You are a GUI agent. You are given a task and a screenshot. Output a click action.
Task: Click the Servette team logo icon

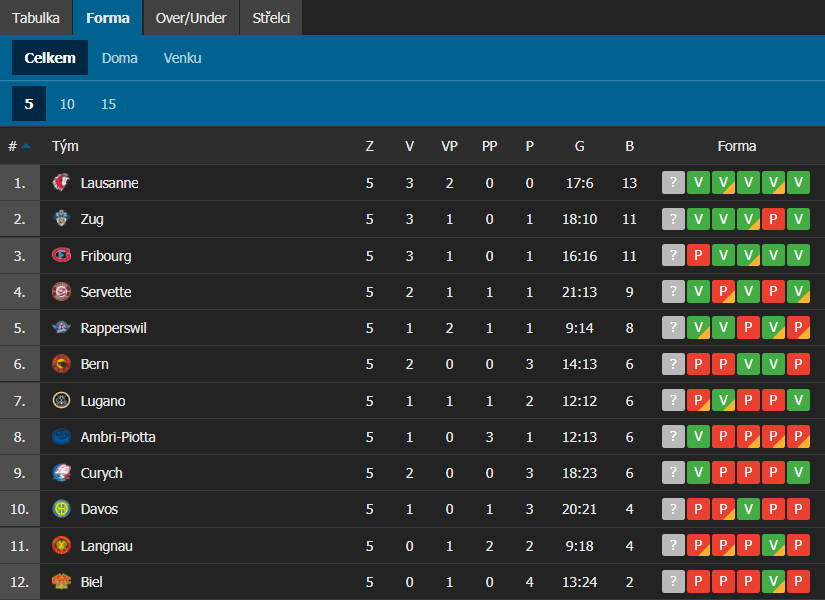tap(62, 292)
